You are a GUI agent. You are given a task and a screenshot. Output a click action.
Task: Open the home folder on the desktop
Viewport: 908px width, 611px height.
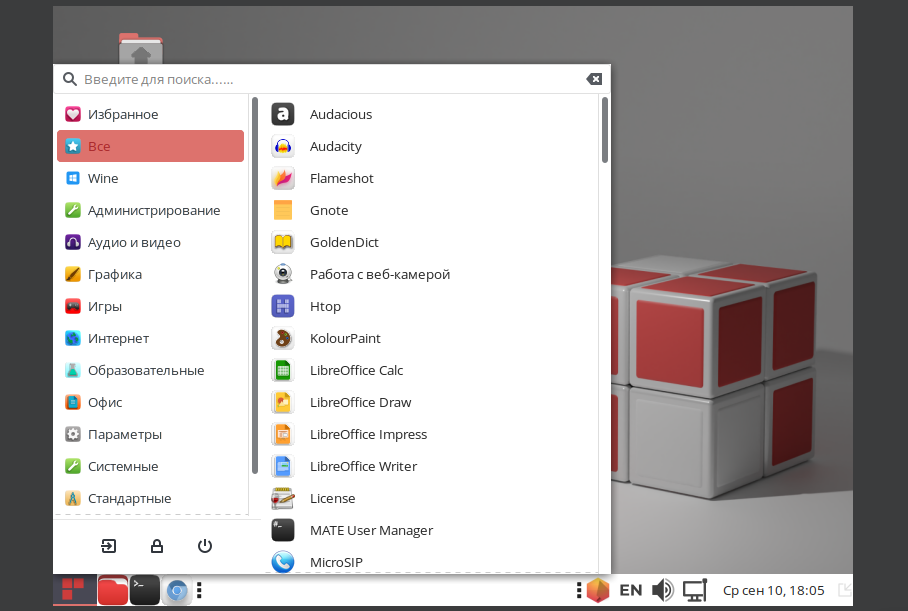[x=141, y=49]
